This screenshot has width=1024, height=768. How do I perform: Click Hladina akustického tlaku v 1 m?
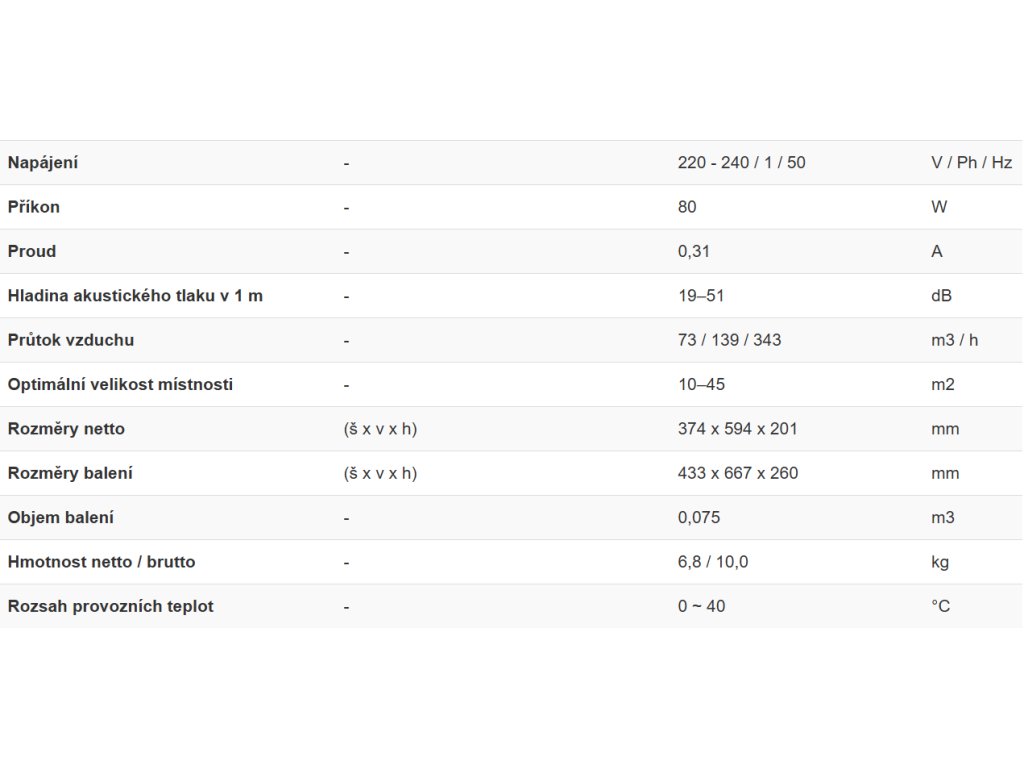[135, 296]
